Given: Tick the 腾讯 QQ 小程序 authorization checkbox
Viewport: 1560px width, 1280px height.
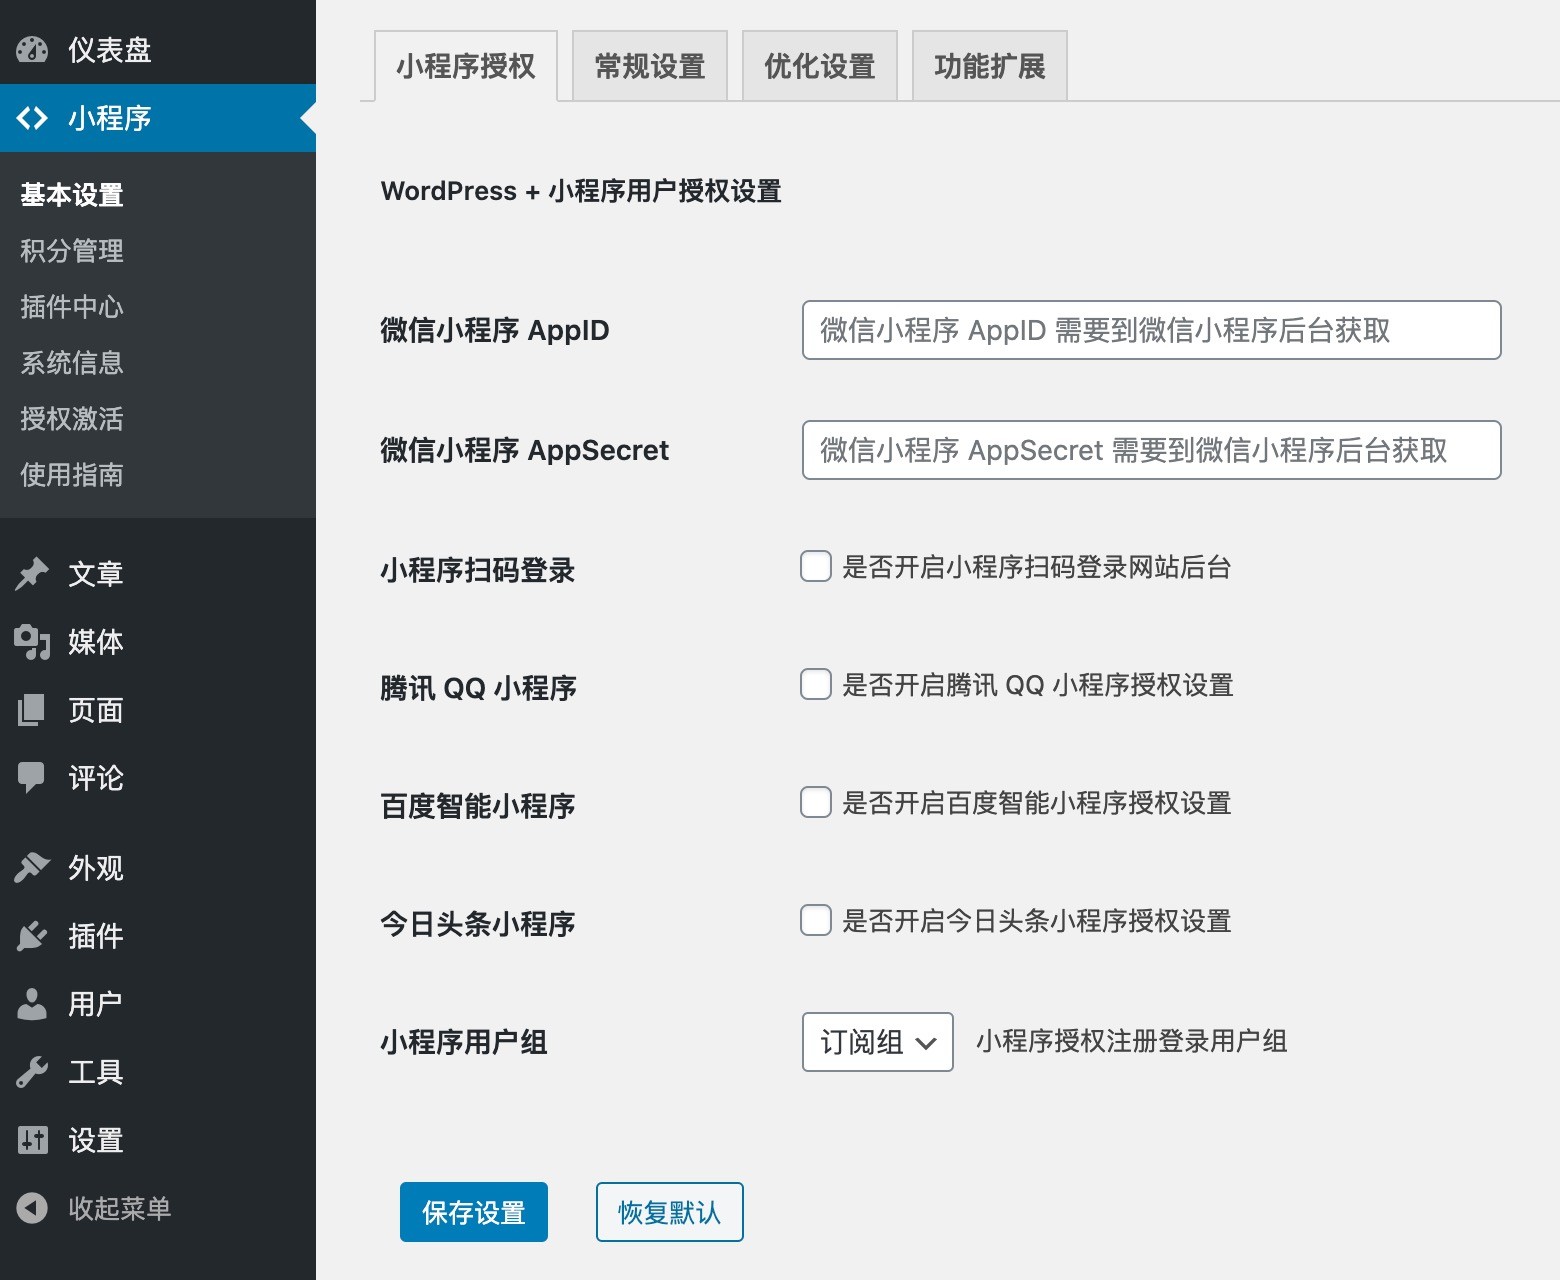Looking at the screenshot, I should pos(816,684).
